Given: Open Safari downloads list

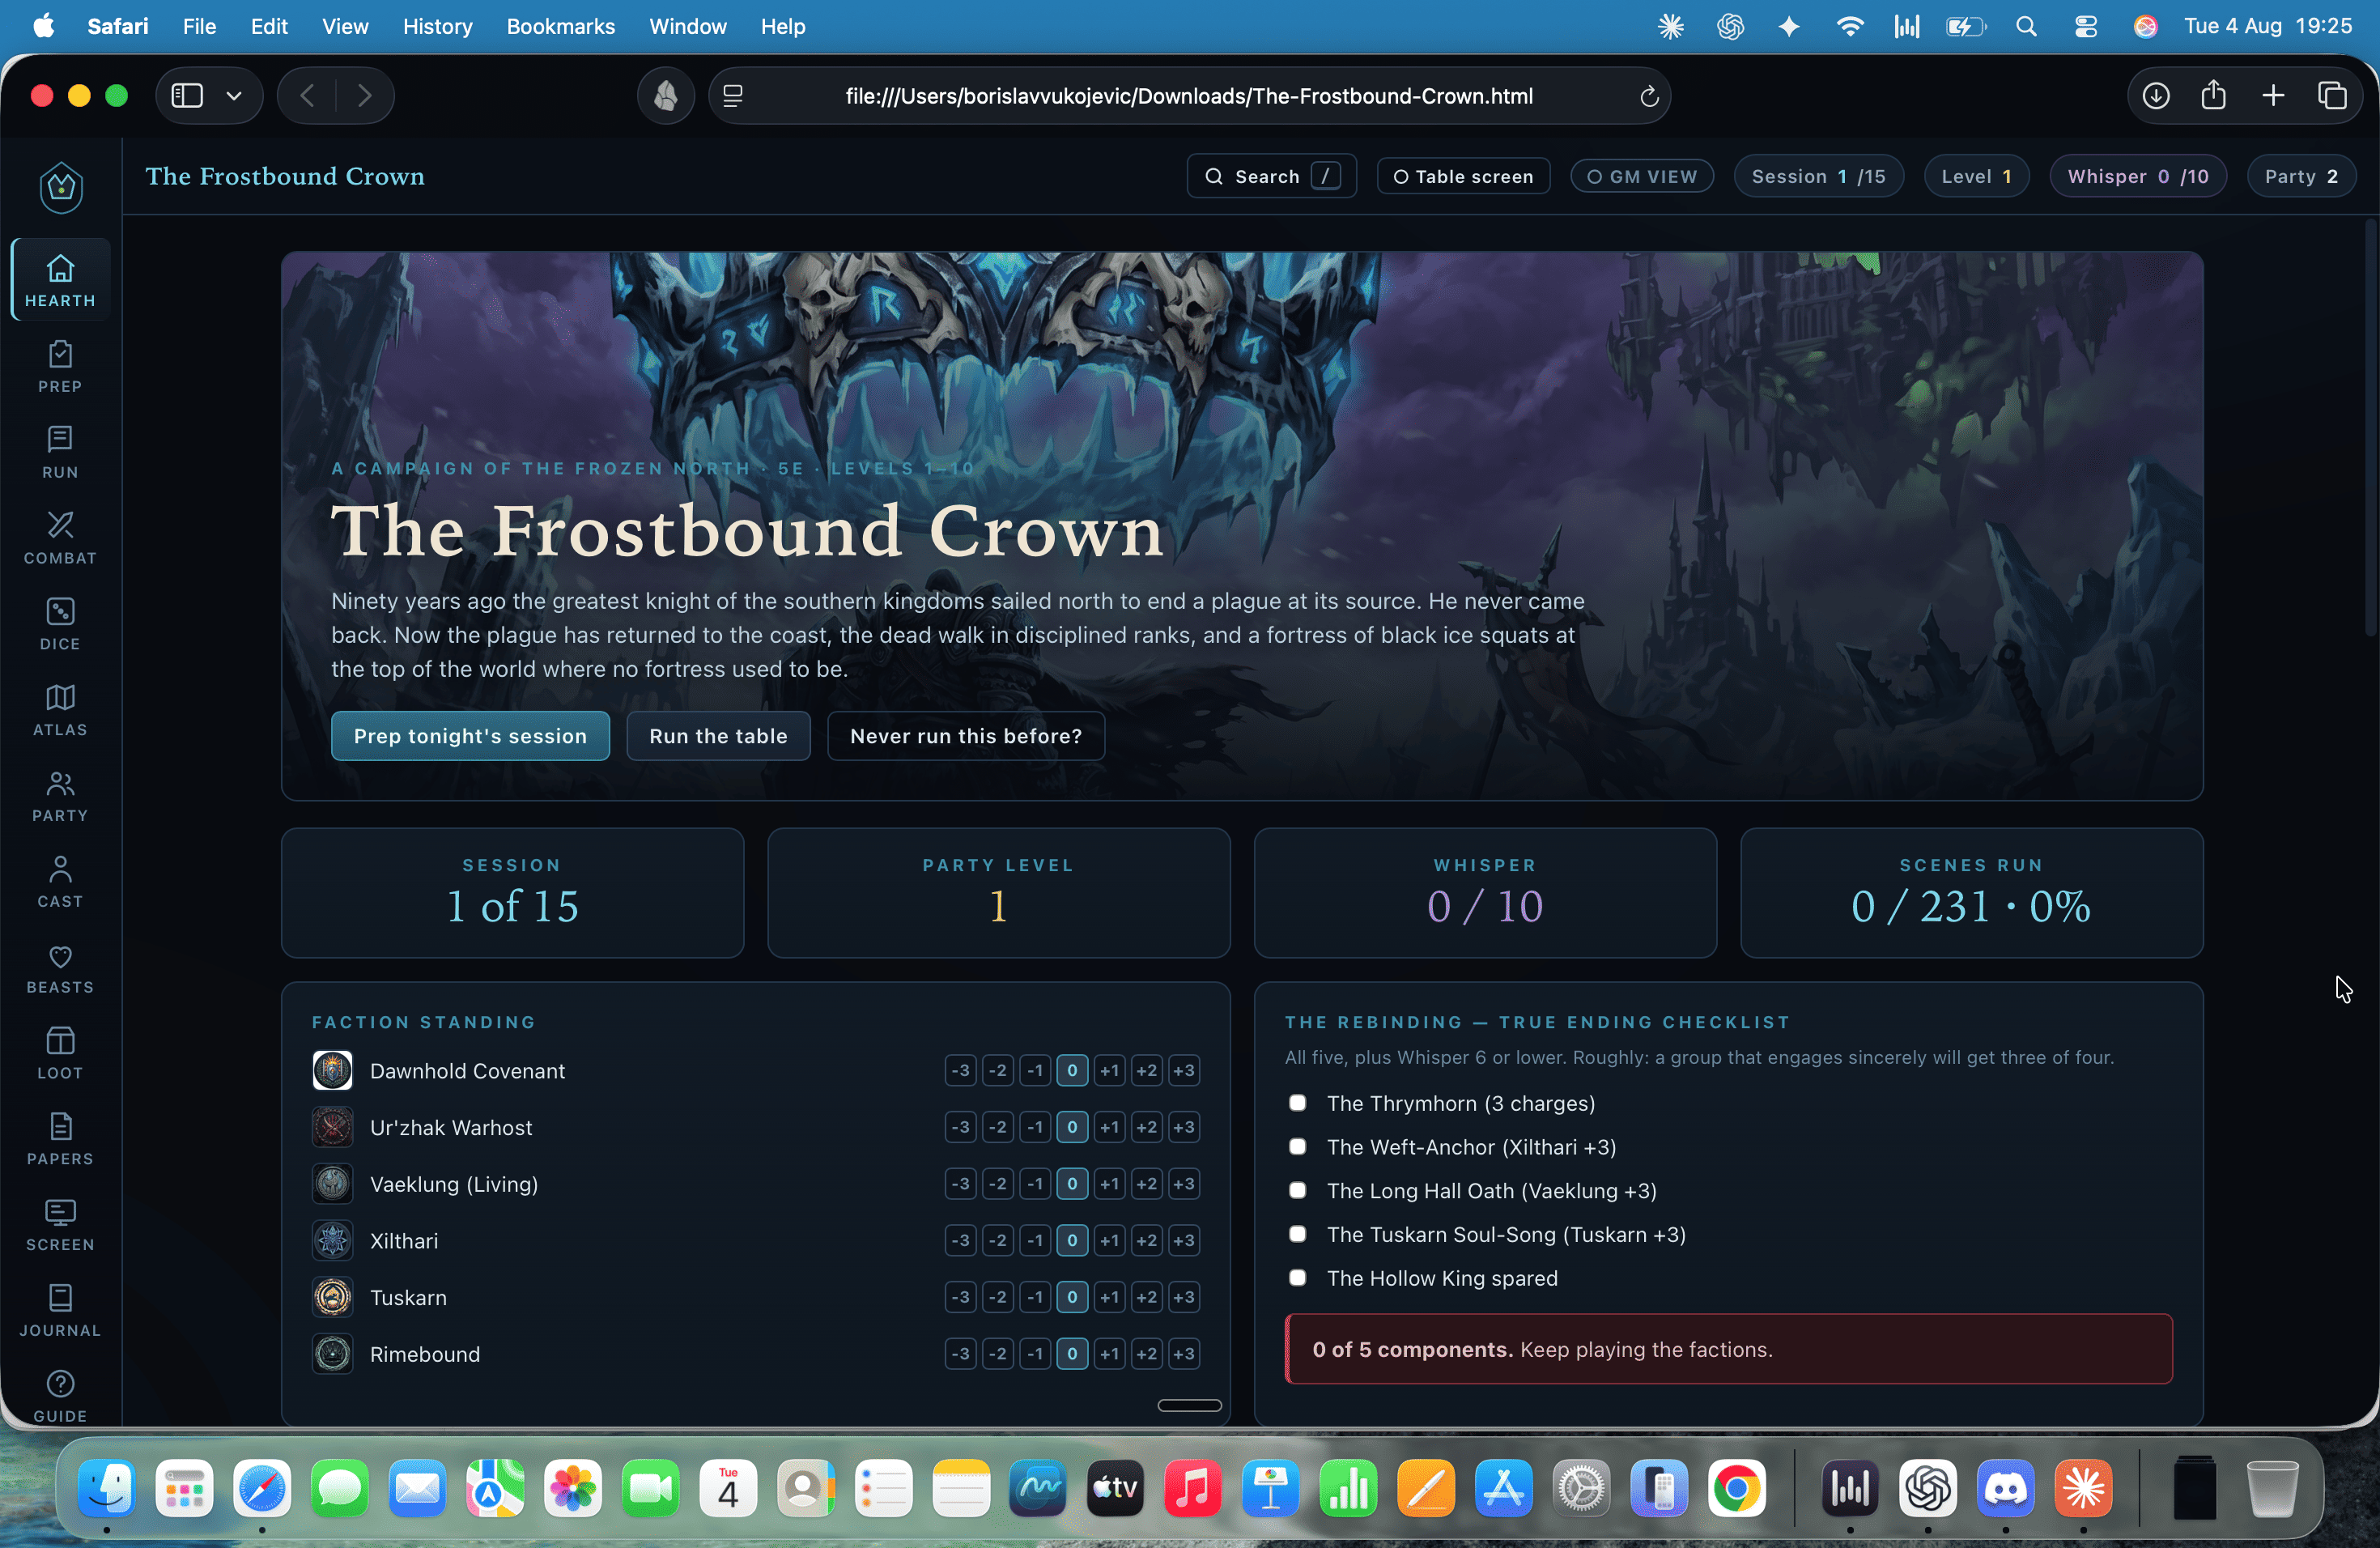Looking at the screenshot, I should tap(2155, 96).
